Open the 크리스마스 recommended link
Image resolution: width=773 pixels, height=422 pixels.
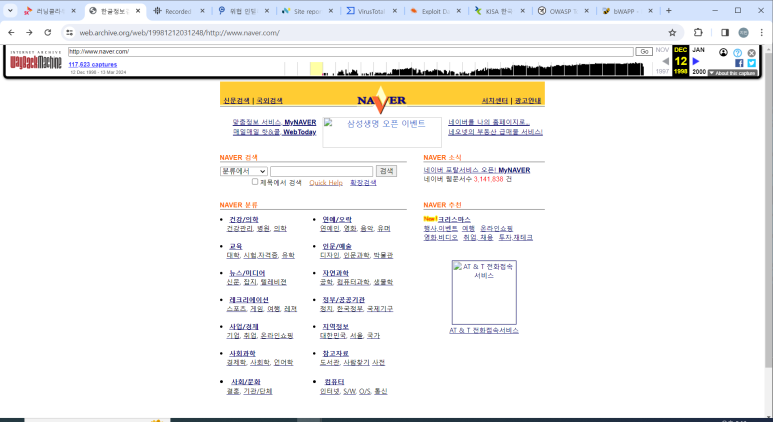pos(454,219)
